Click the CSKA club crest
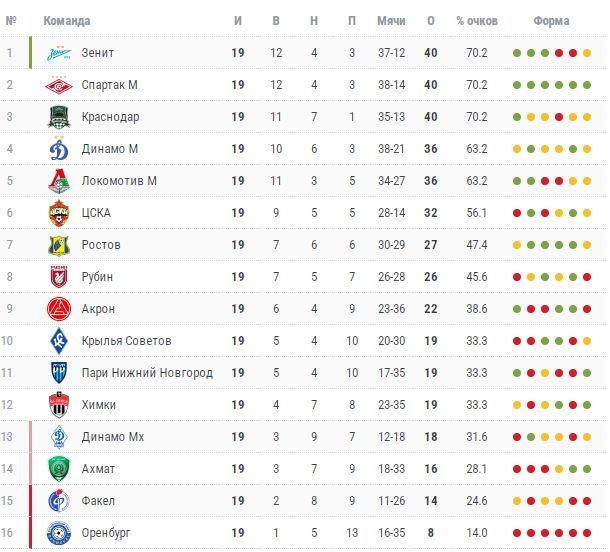610x552 pixels. tap(59, 213)
